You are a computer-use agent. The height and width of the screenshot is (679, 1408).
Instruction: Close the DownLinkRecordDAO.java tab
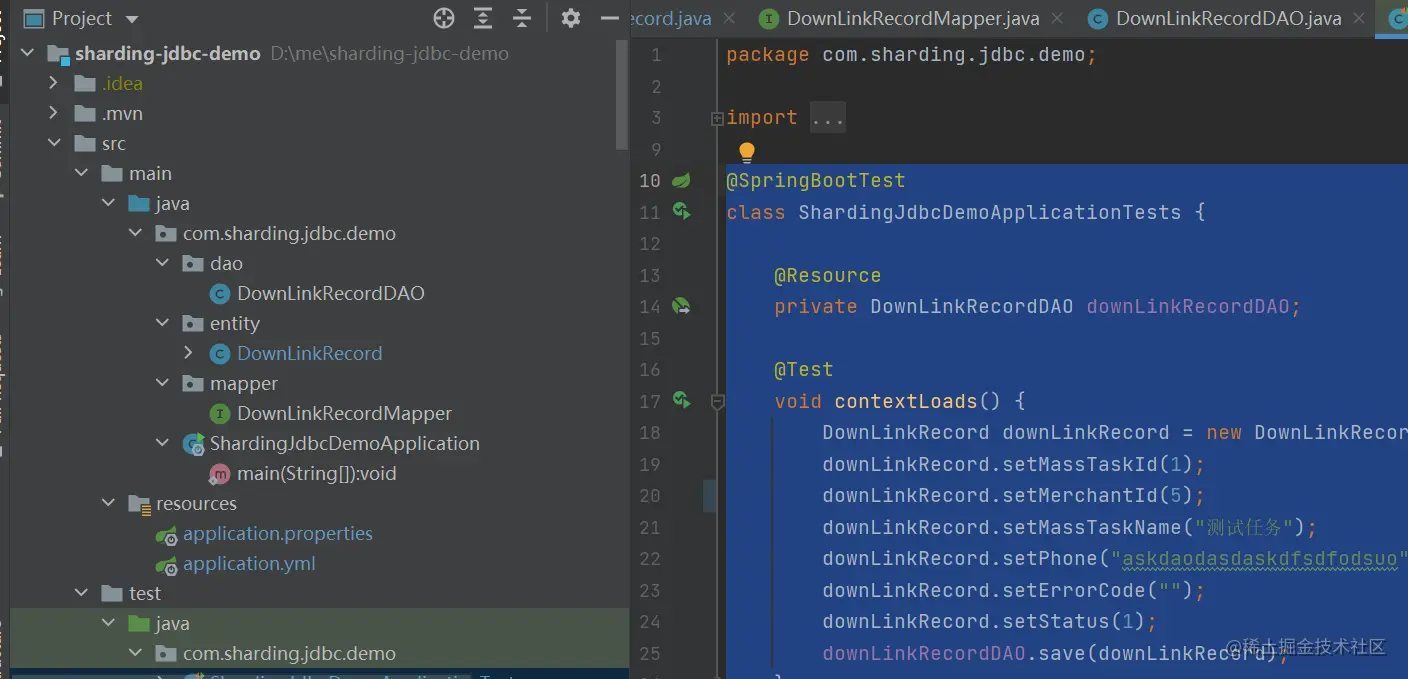pyautogui.click(x=1359, y=18)
